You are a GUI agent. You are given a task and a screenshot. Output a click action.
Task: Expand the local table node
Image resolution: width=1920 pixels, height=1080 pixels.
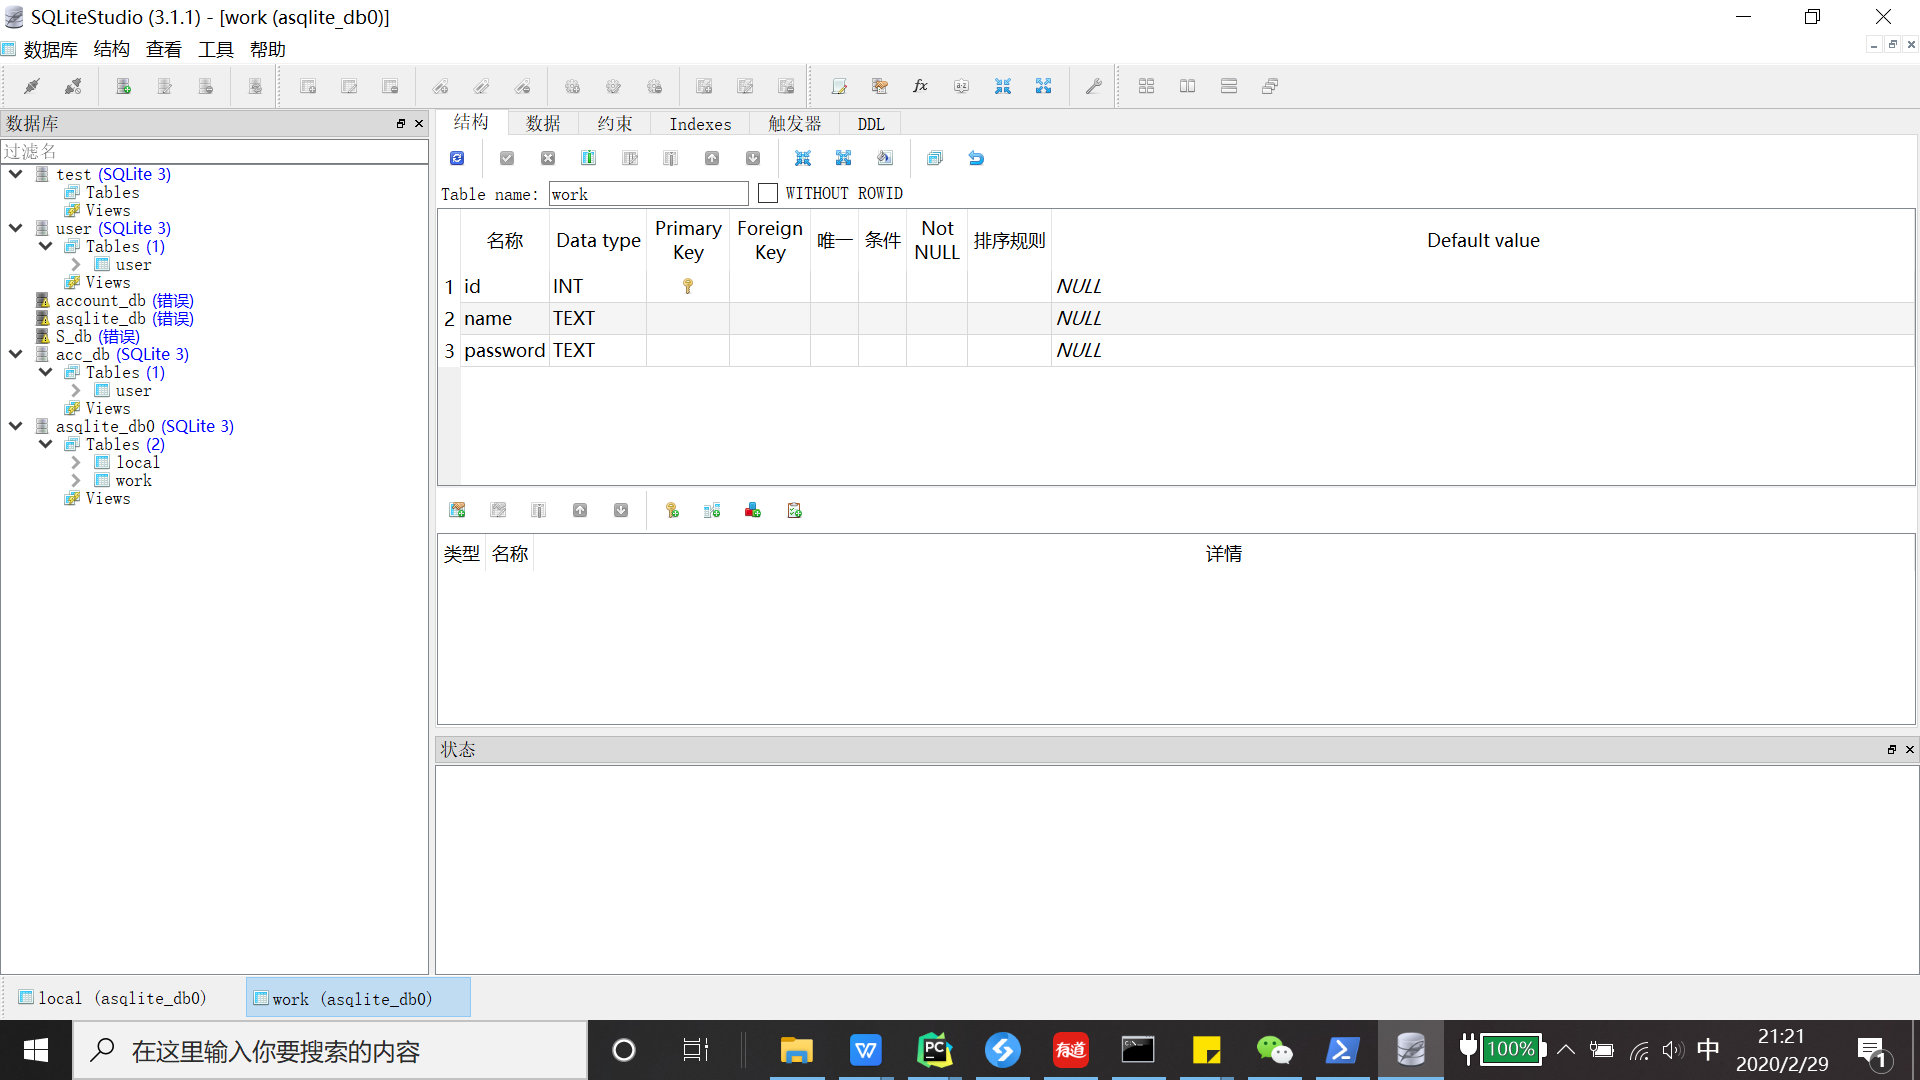[76, 463]
